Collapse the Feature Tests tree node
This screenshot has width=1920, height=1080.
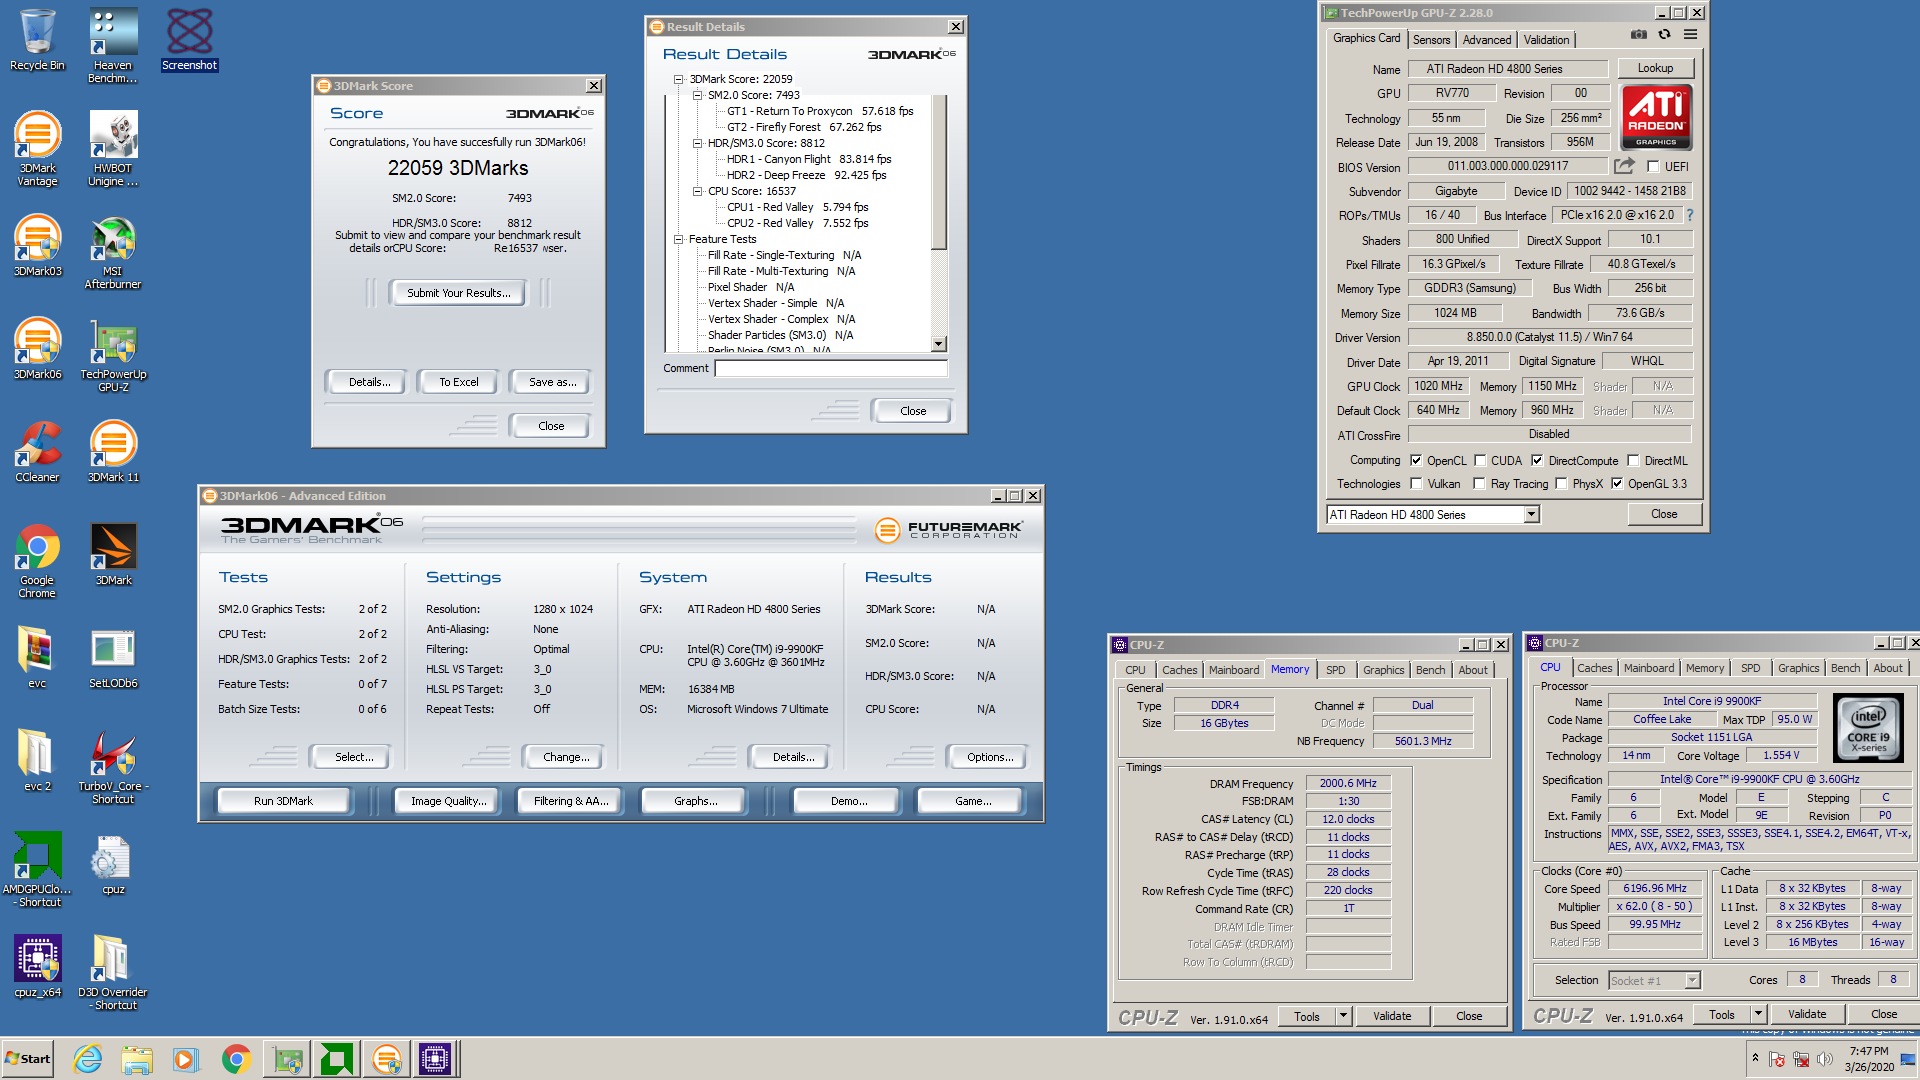678,239
